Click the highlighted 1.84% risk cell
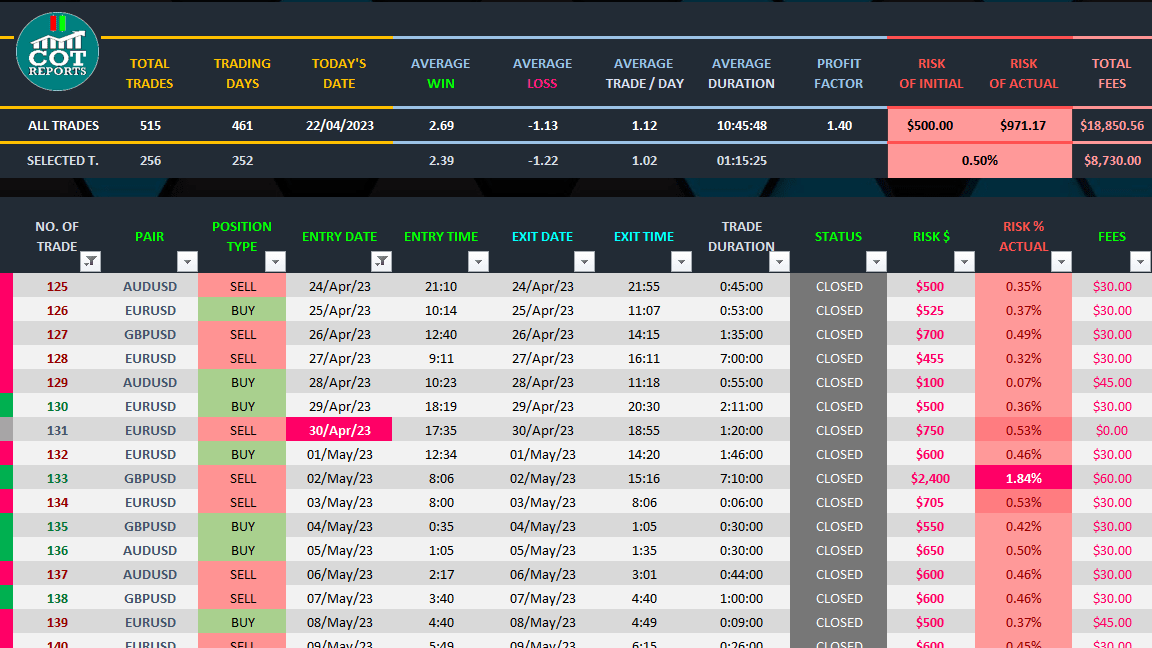Image resolution: width=1152 pixels, height=648 pixels. coord(1023,478)
